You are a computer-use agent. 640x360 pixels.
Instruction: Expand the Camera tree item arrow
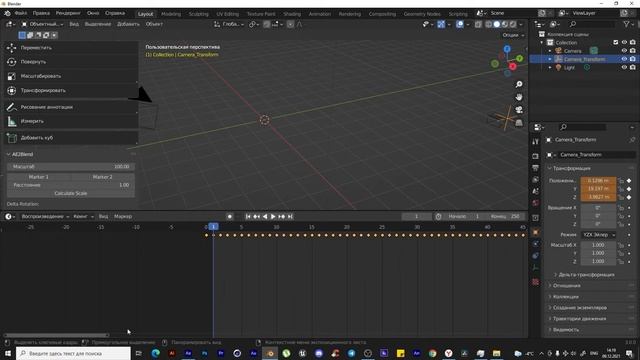point(550,51)
